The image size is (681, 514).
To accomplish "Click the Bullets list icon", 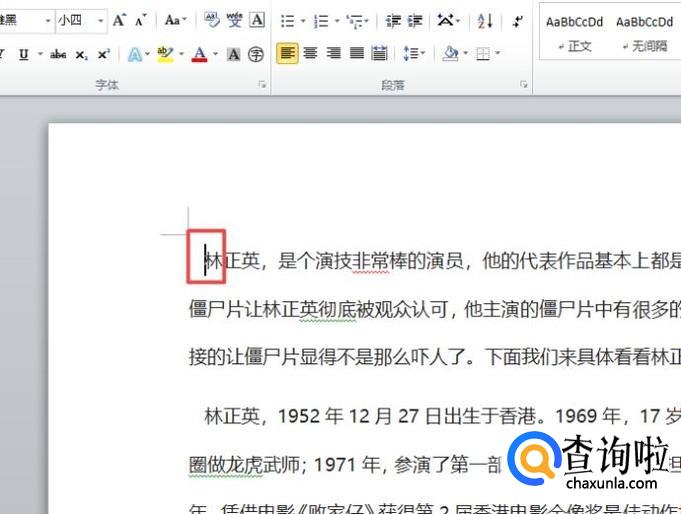I will (x=288, y=21).
